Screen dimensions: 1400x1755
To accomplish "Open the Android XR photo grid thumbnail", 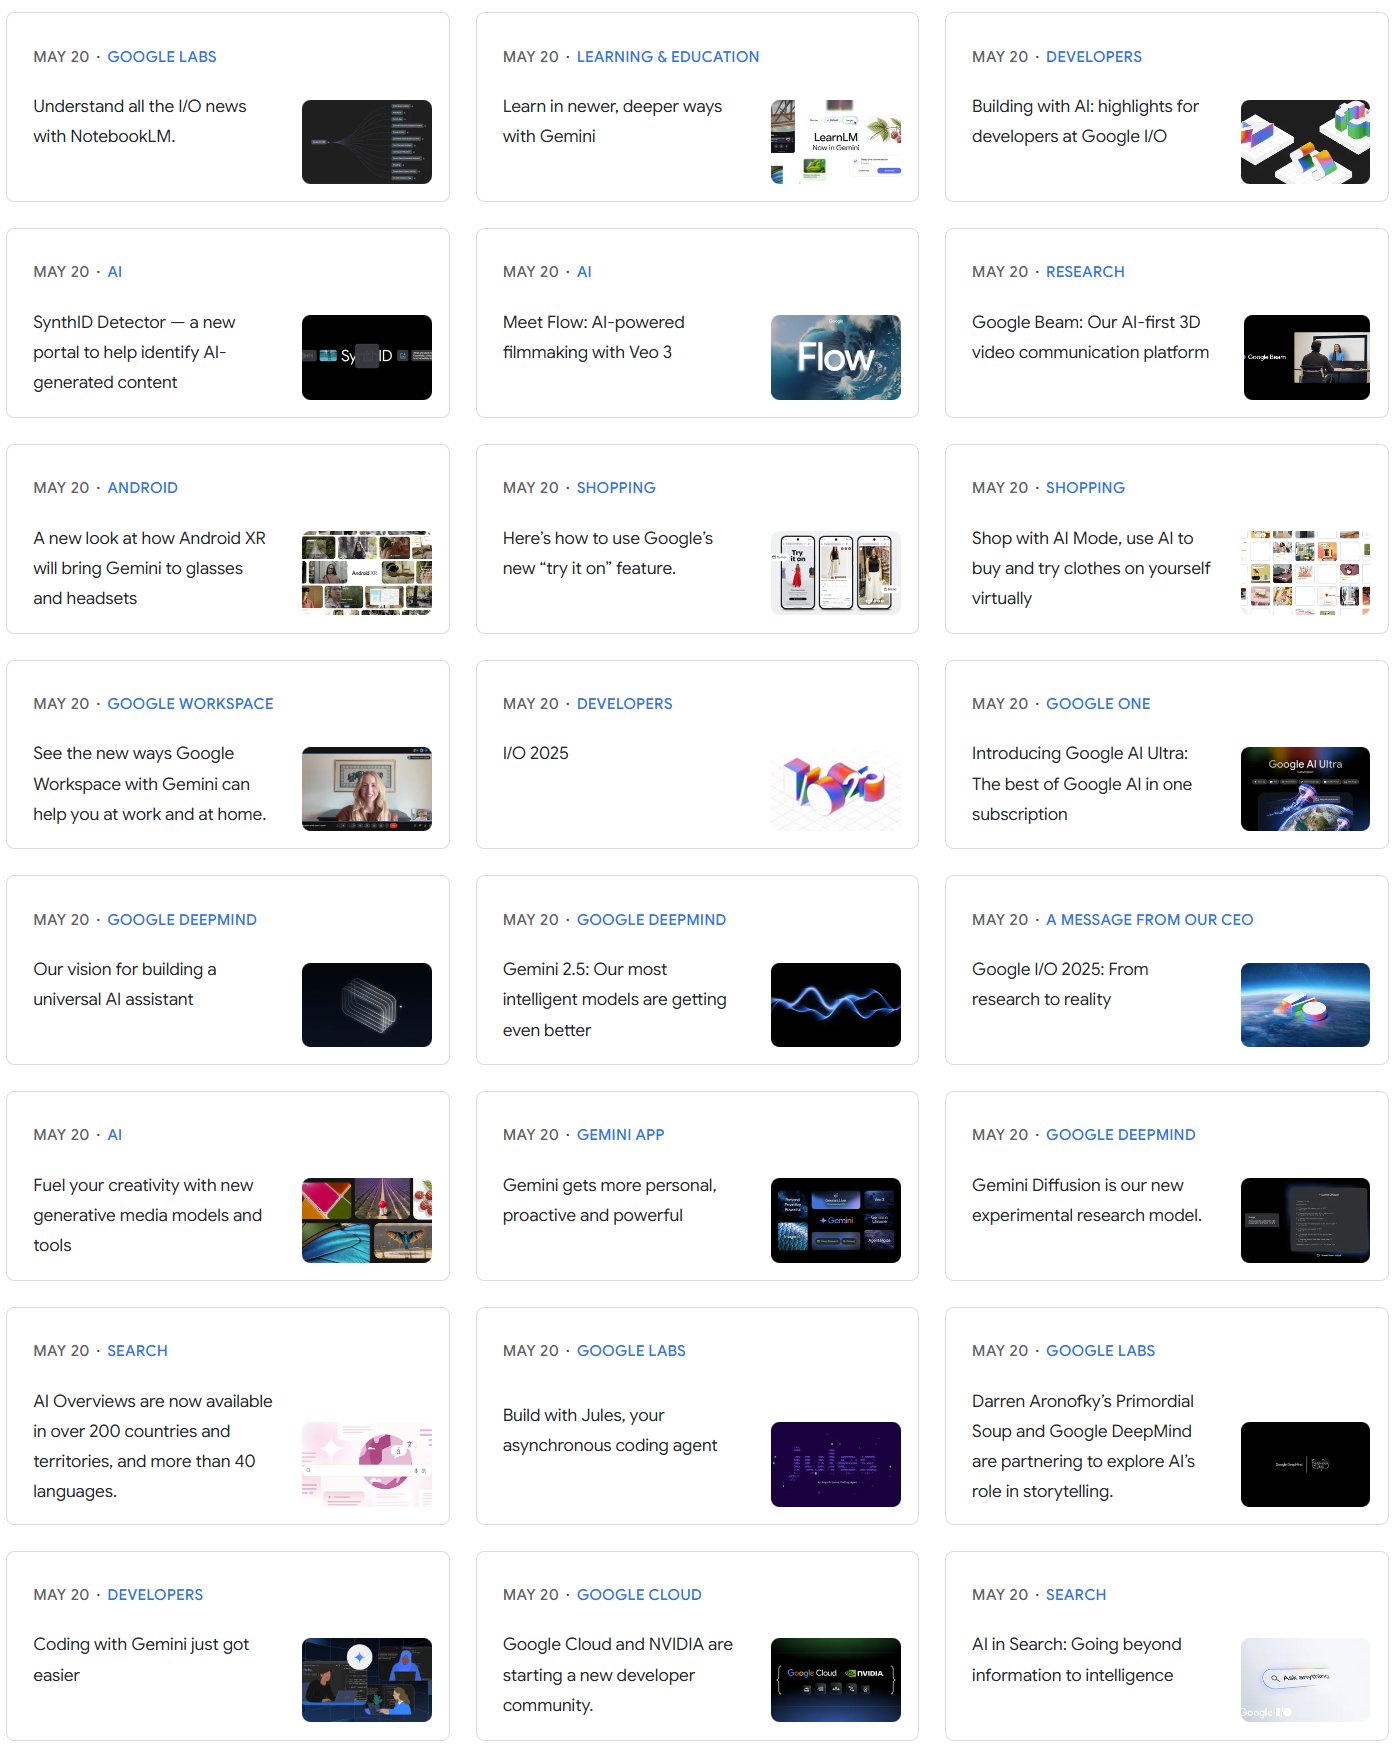I will (367, 573).
